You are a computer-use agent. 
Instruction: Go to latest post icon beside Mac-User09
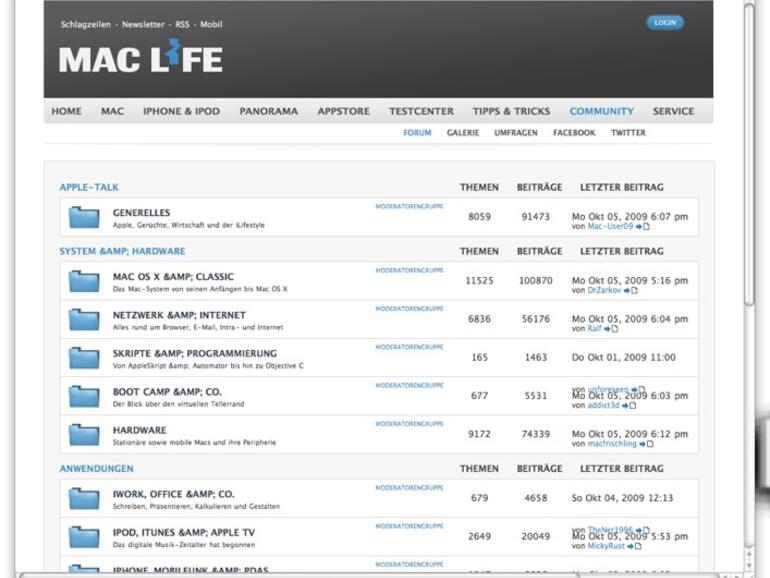pos(643,226)
